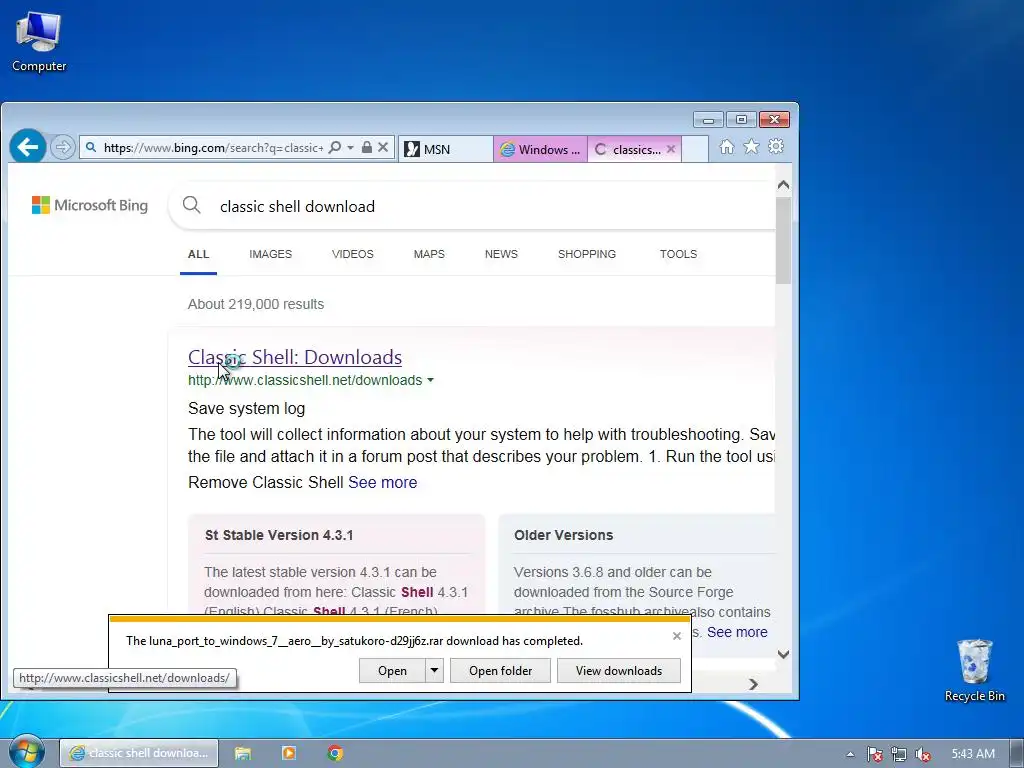
Task: Click the Microsoft Bing logo
Action: (90, 205)
